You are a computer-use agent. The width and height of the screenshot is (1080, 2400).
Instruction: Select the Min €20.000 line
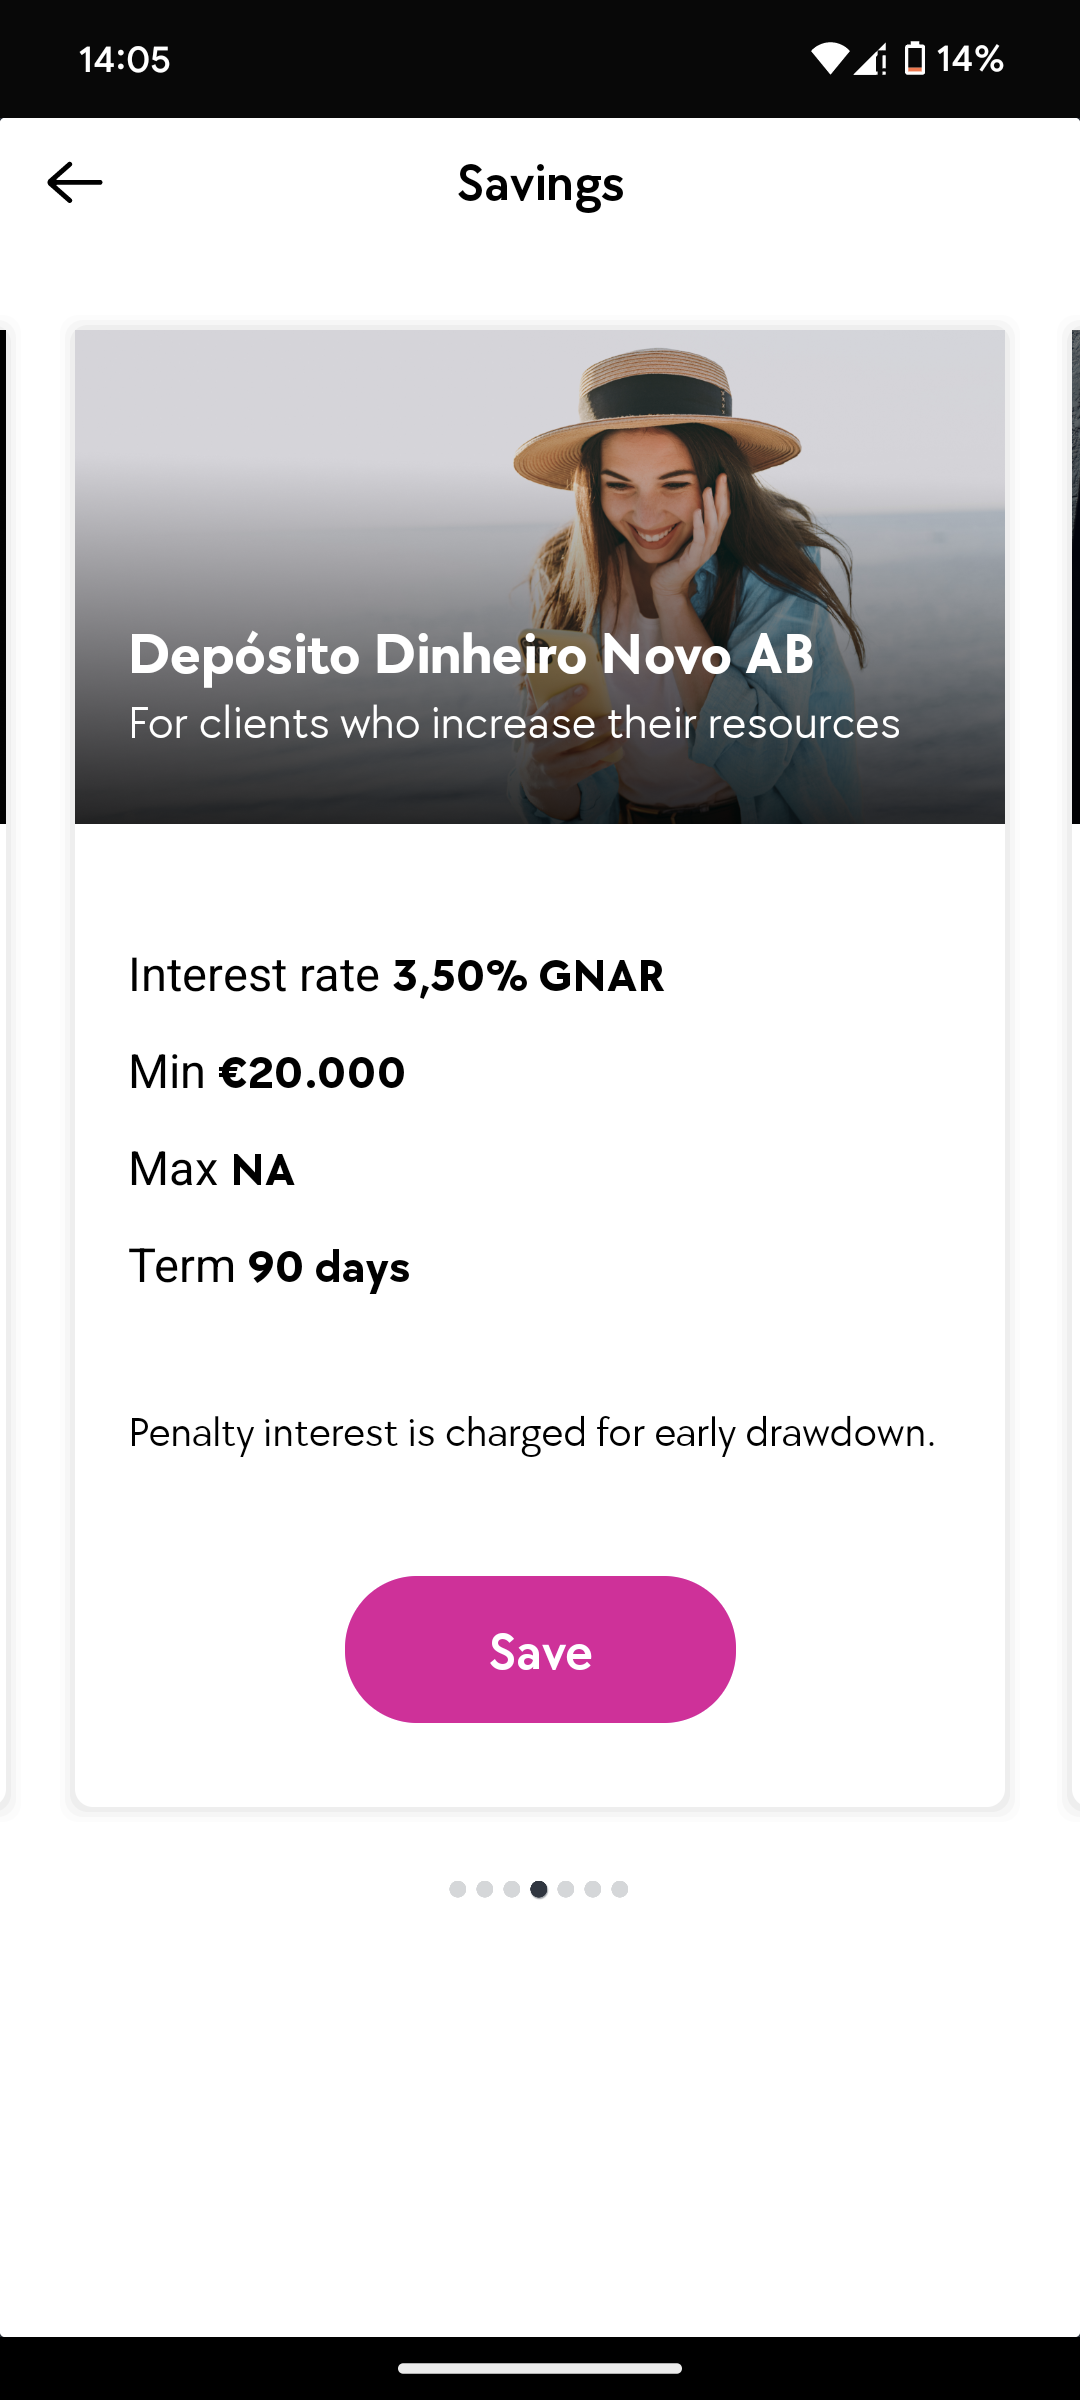267,1073
